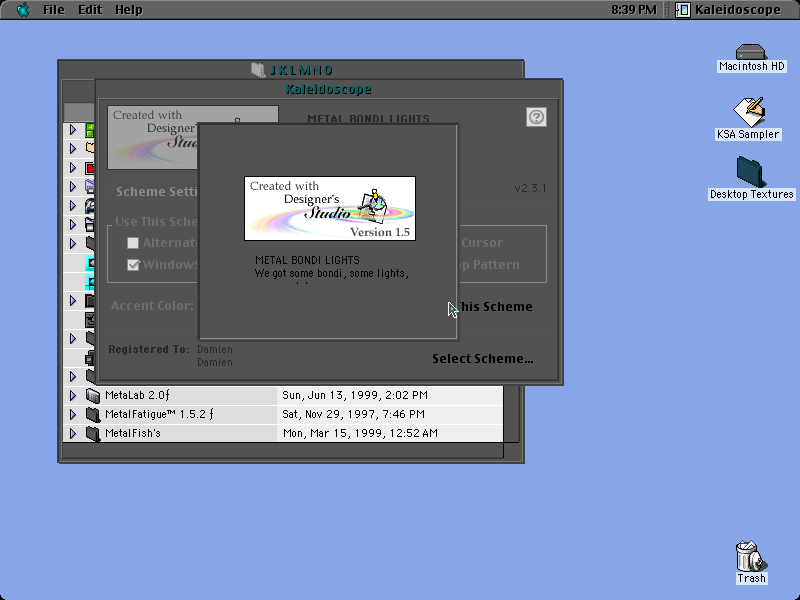This screenshot has height=600, width=800.
Task: Click the This Scheme button
Action: [495, 307]
